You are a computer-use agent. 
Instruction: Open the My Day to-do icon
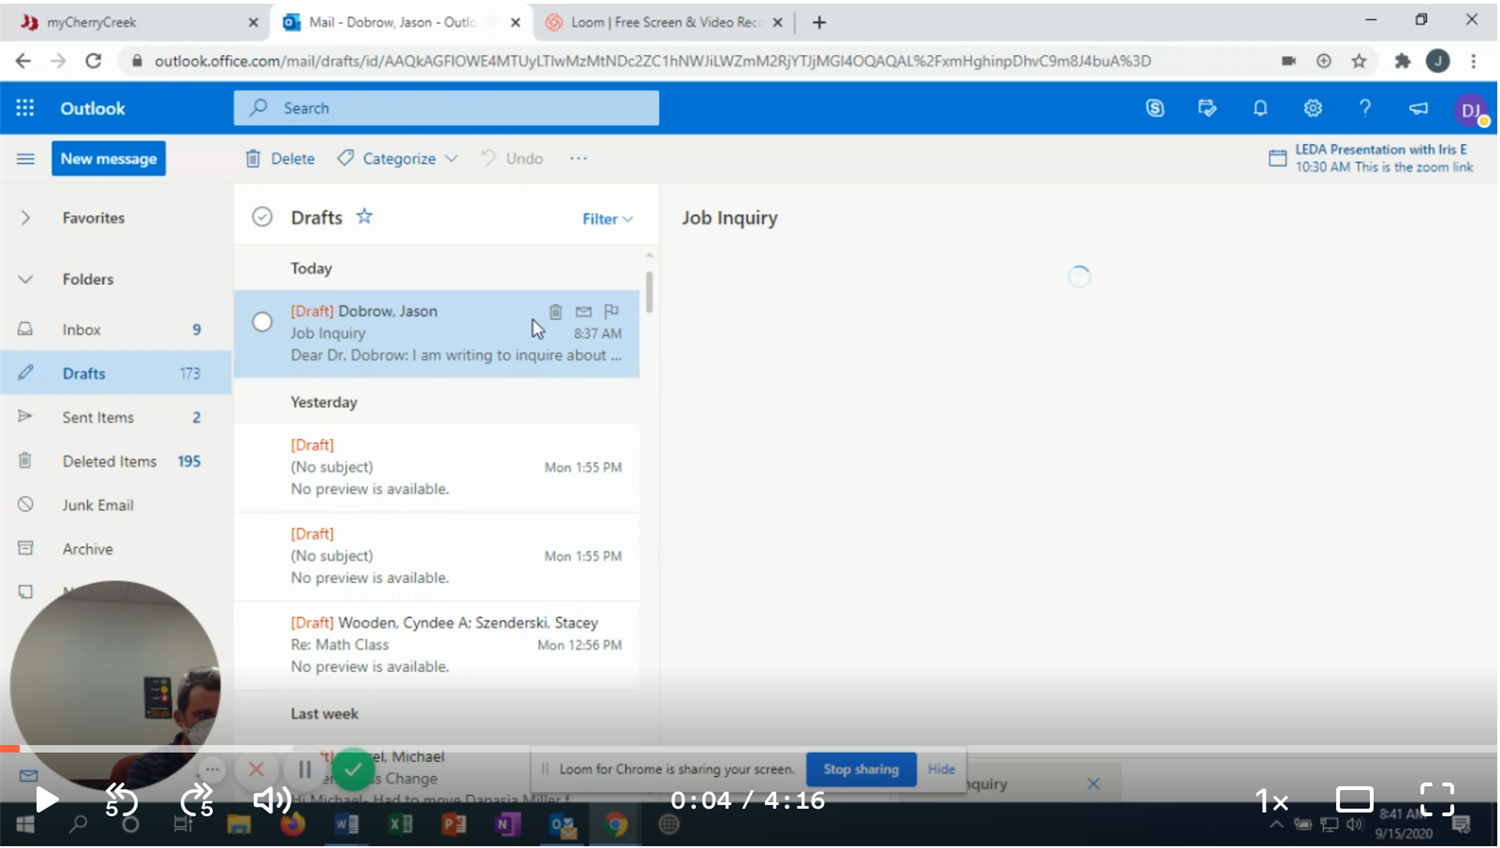[1208, 108]
